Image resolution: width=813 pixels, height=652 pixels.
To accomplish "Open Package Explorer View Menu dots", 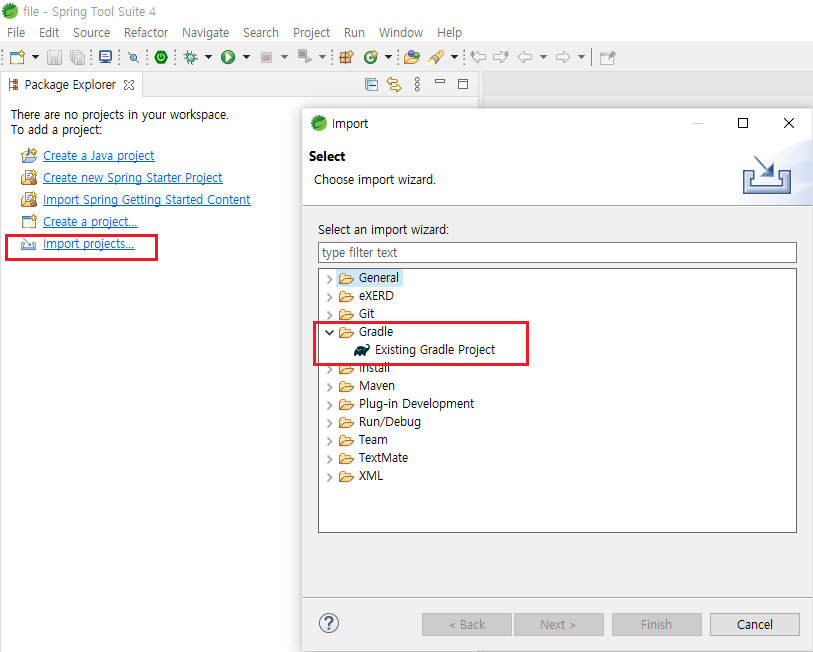I will click(x=417, y=85).
